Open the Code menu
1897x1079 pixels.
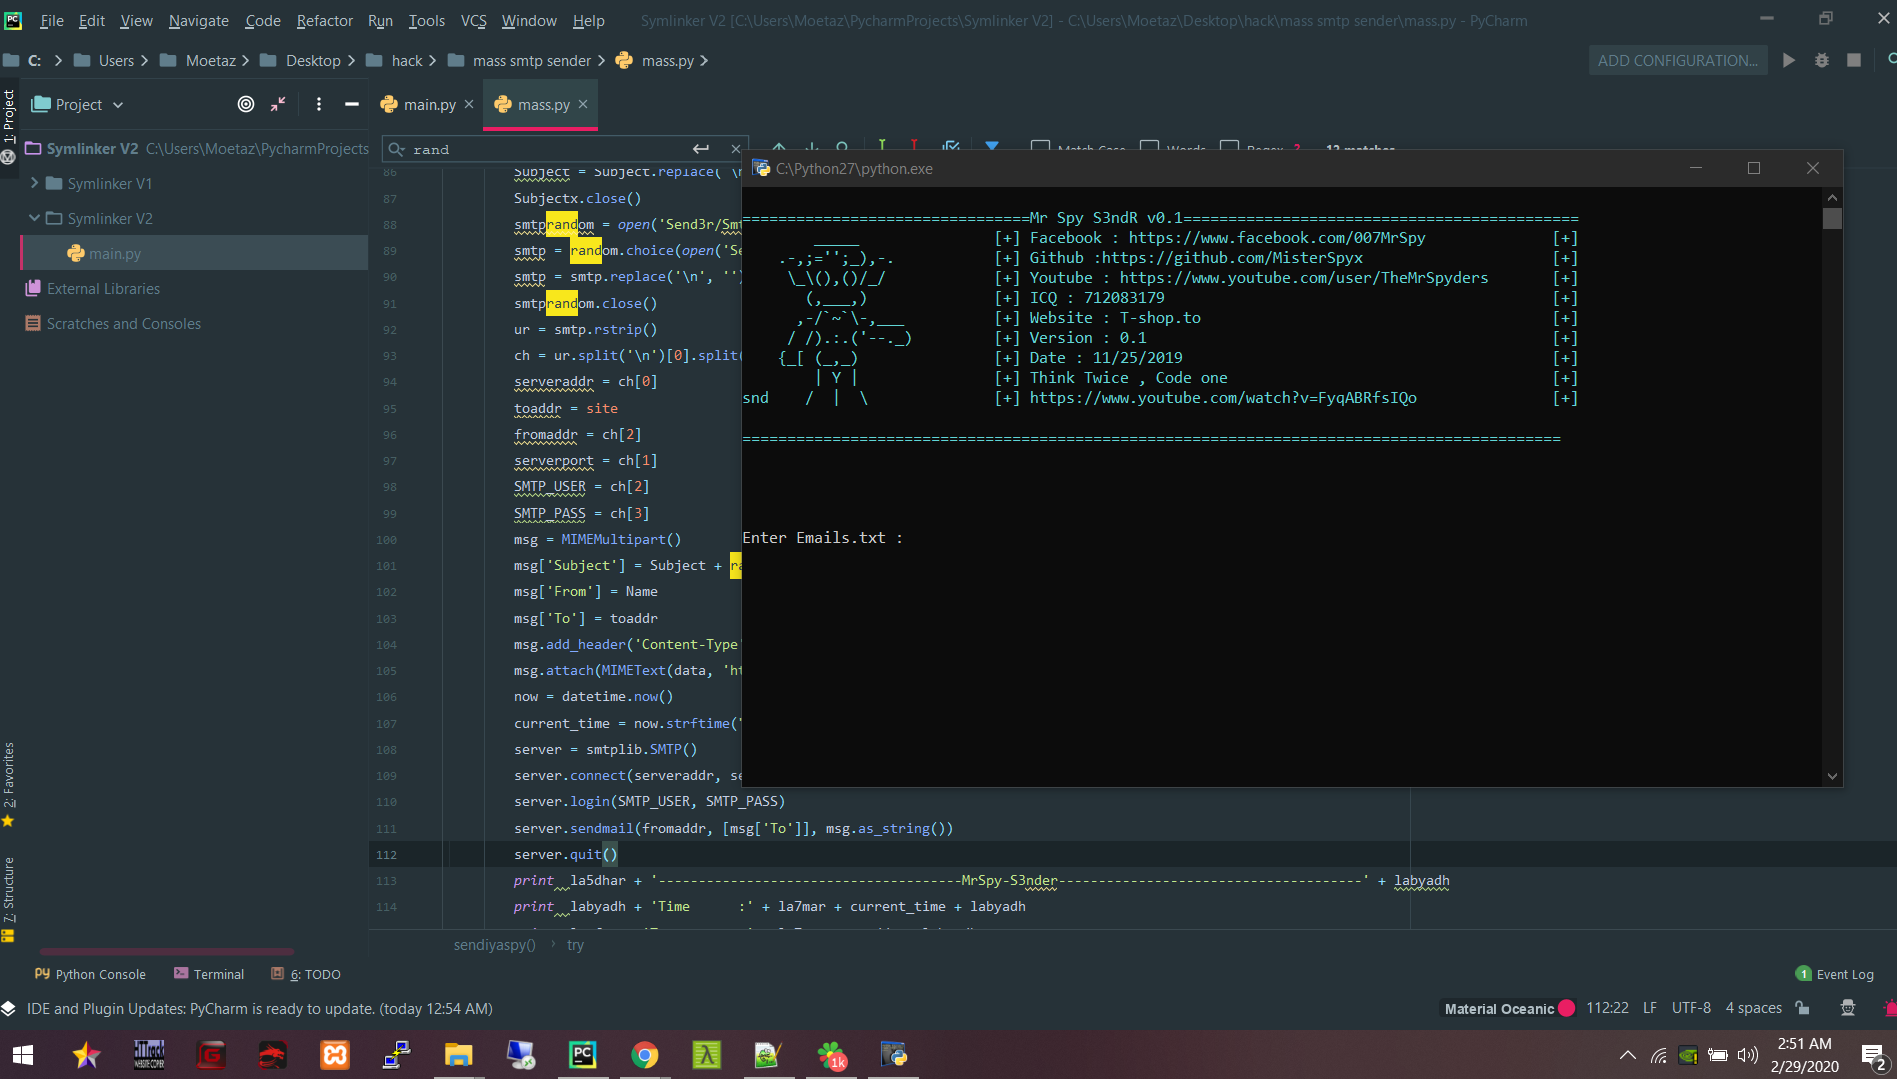262,20
